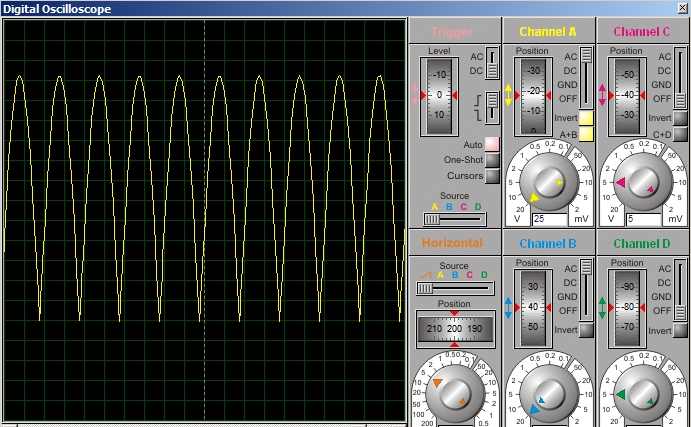
Task: Toggle the C+D sum button
Action: (x=680, y=134)
